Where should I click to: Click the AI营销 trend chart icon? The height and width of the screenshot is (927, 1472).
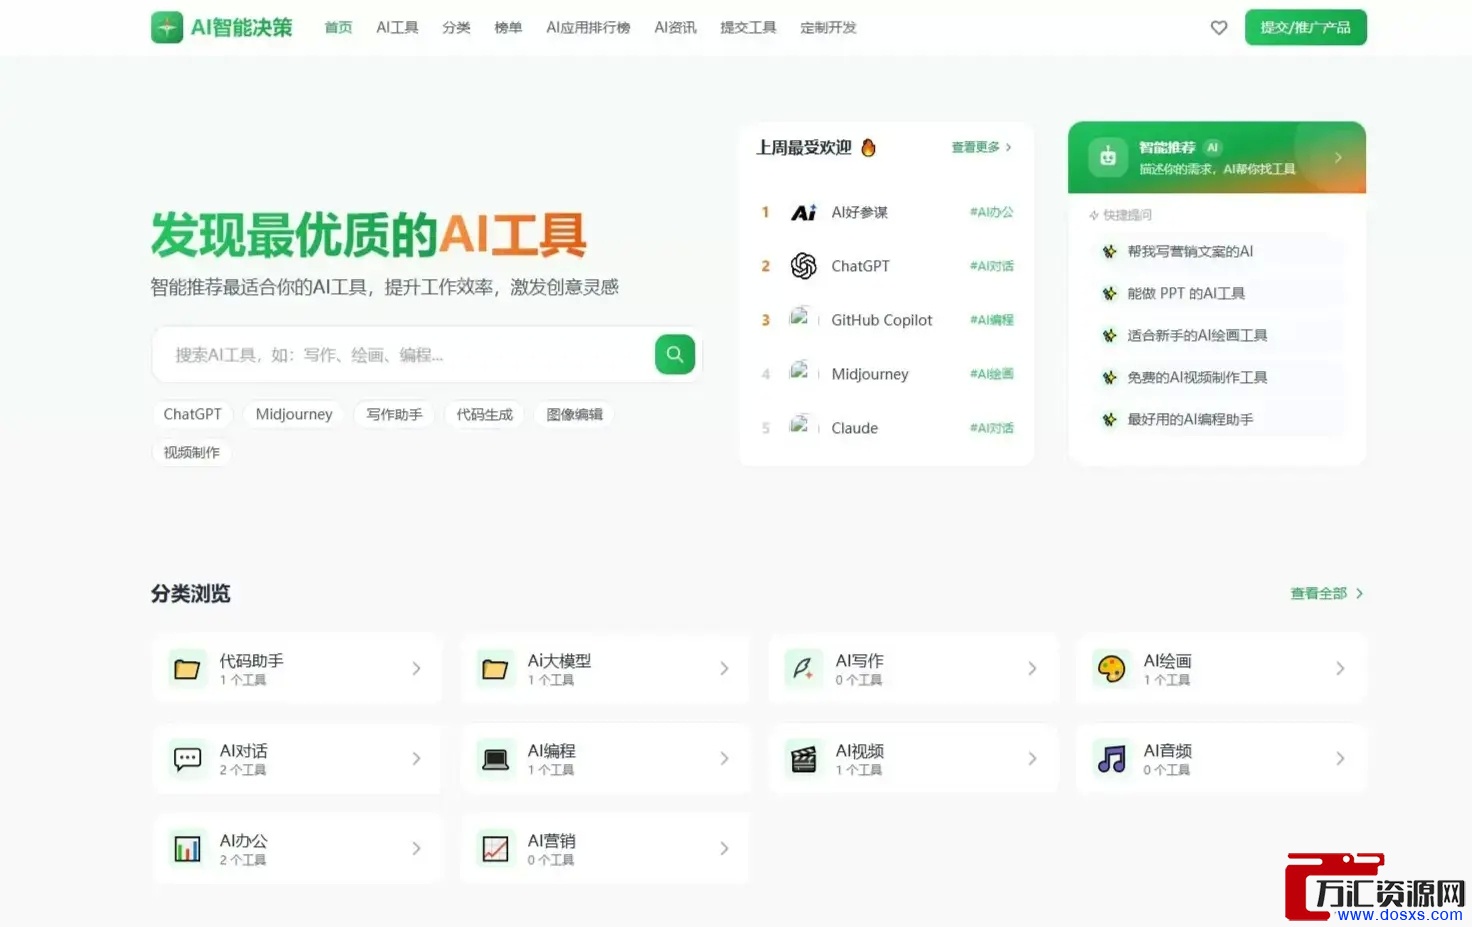[x=495, y=849]
